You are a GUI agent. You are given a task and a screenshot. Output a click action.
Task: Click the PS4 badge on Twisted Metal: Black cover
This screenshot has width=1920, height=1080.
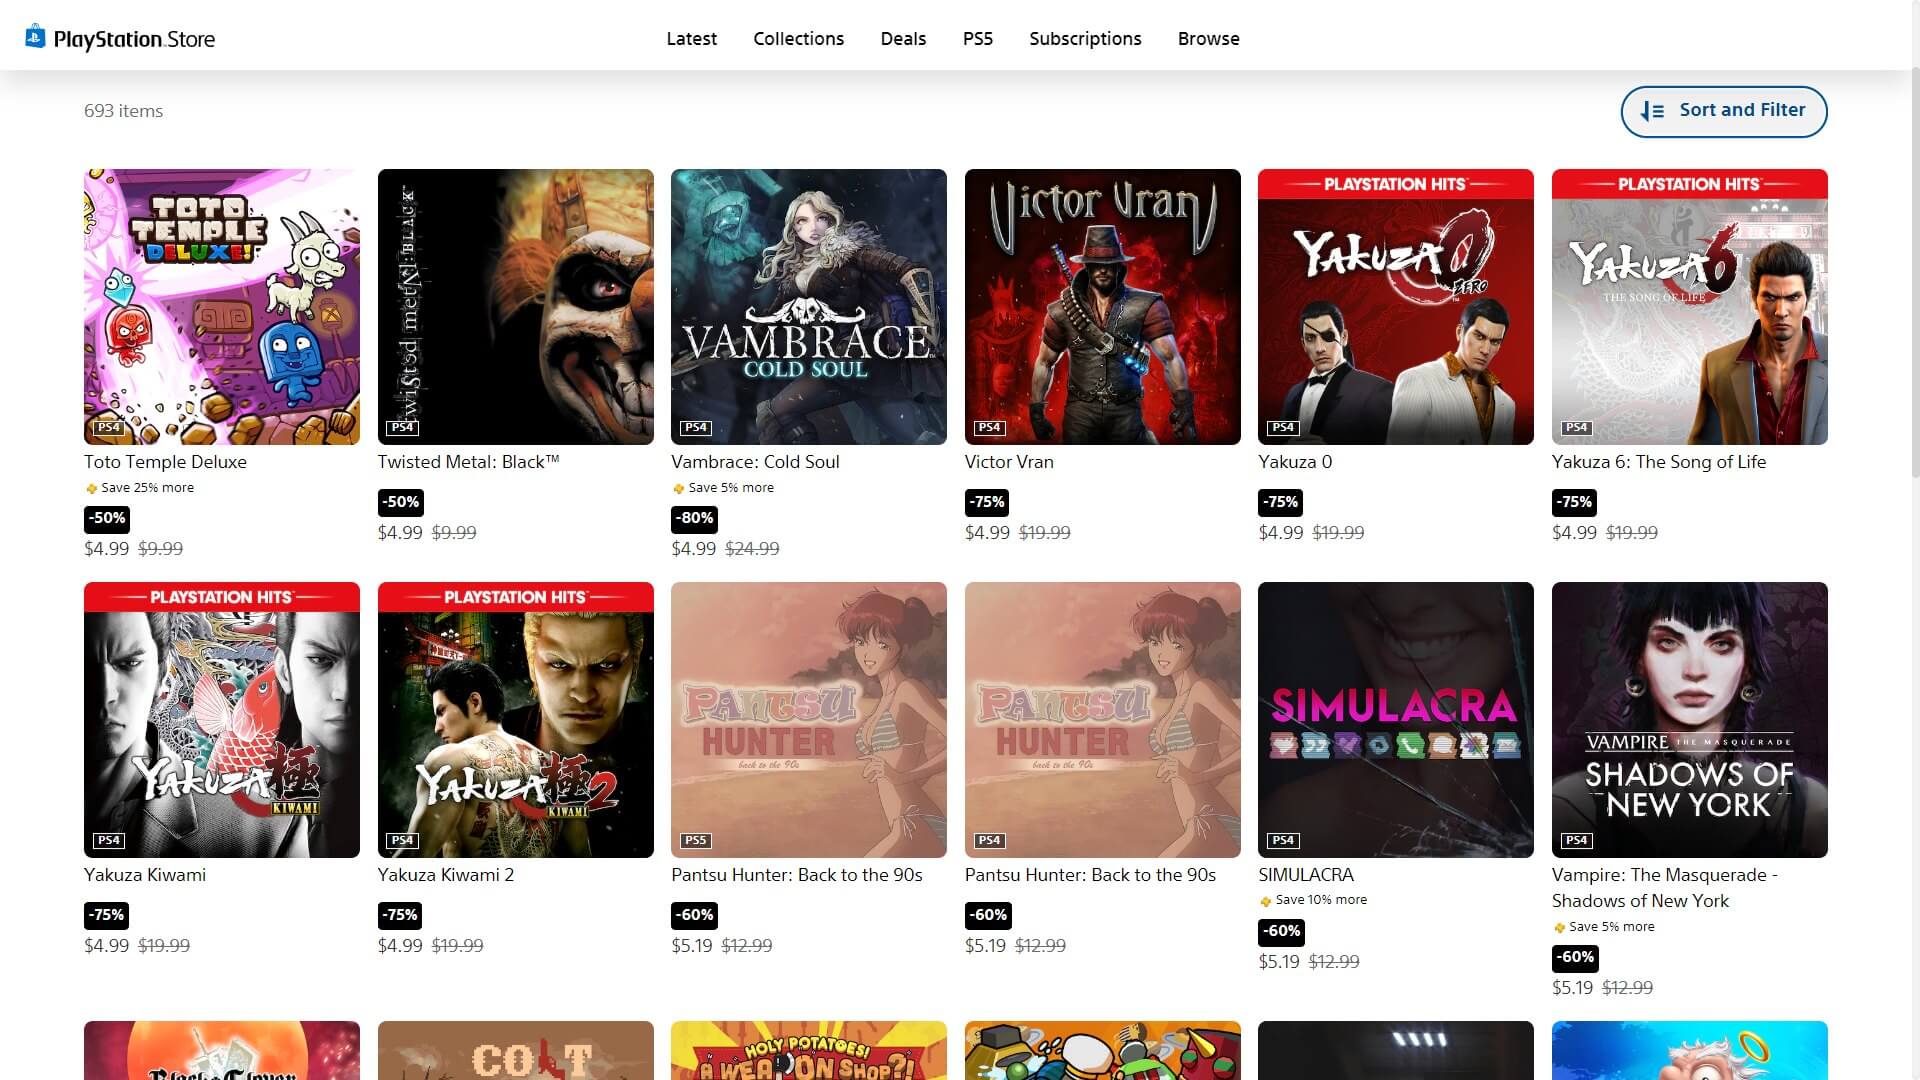click(402, 427)
